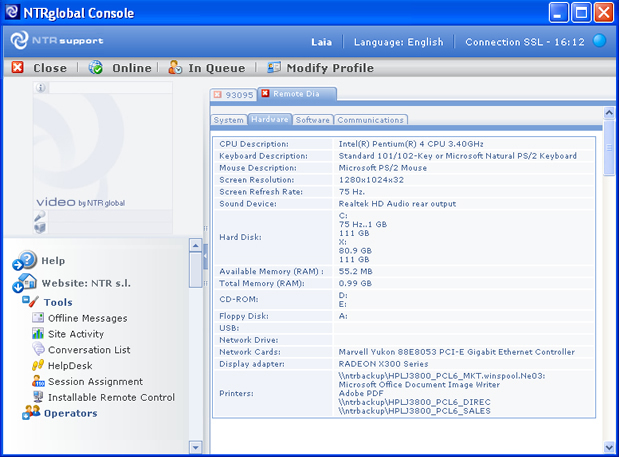Click the HelpDesk icon
This screenshot has width=619, height=457.
point(38,366)
